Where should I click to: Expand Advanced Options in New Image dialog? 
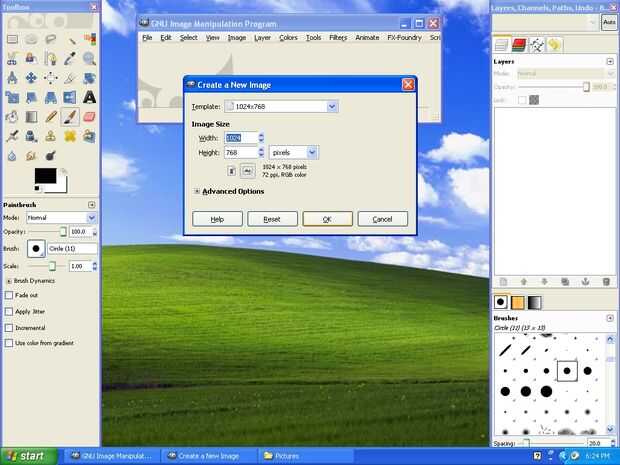pyautogui.click(x=197, y=191)
